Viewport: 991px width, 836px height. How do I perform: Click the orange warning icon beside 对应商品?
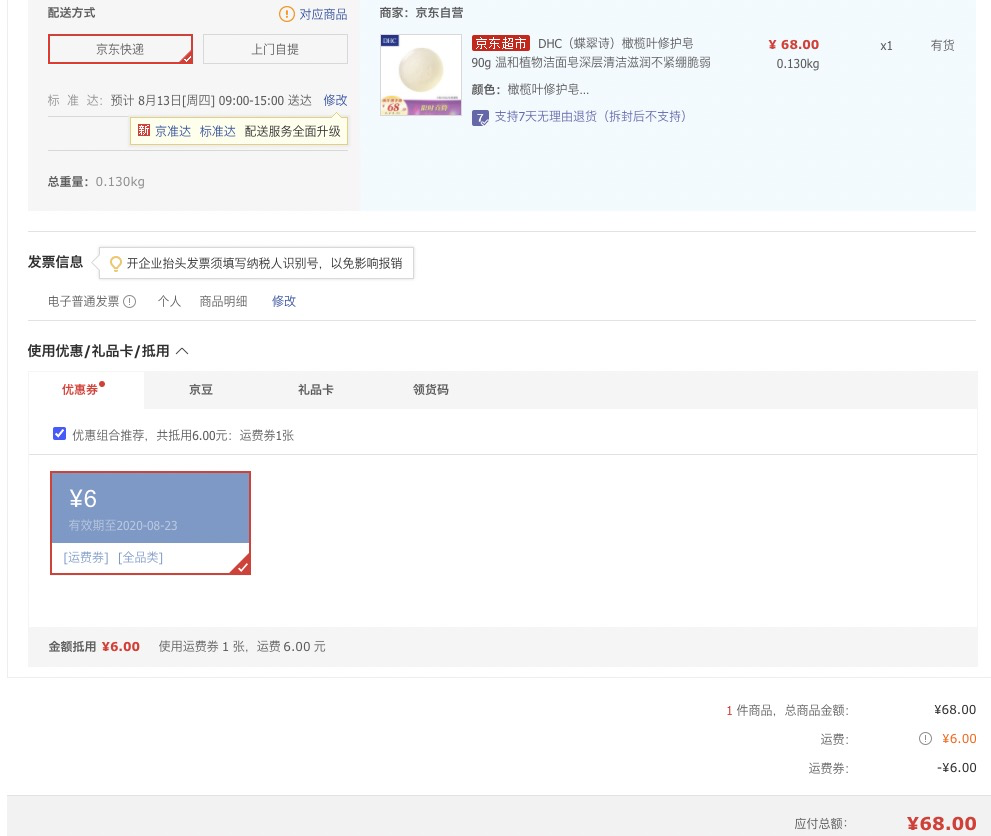286,14
